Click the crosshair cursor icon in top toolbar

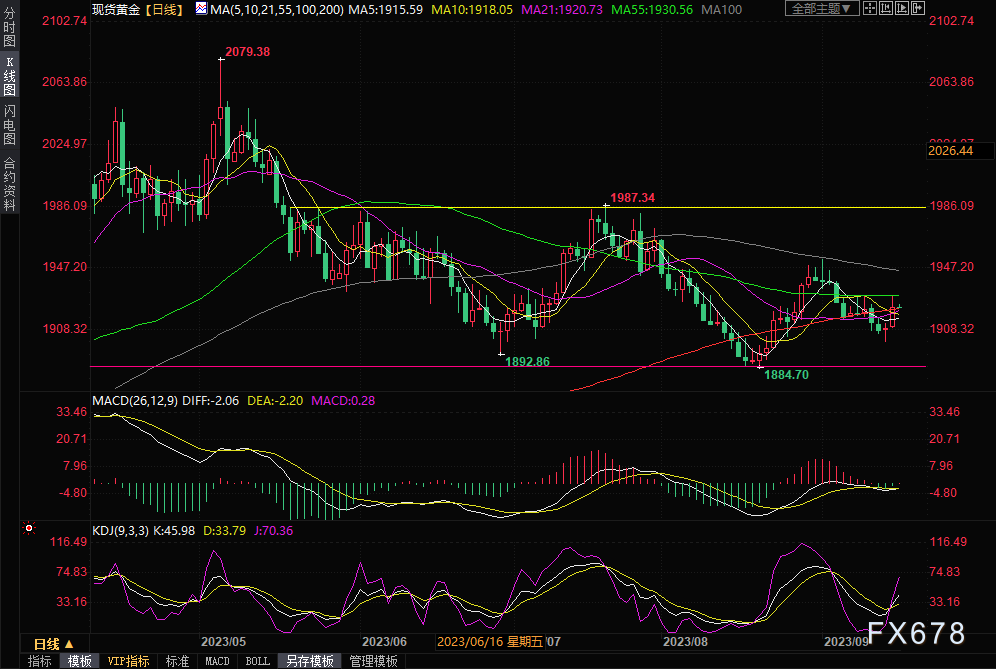tap(870, 8)
